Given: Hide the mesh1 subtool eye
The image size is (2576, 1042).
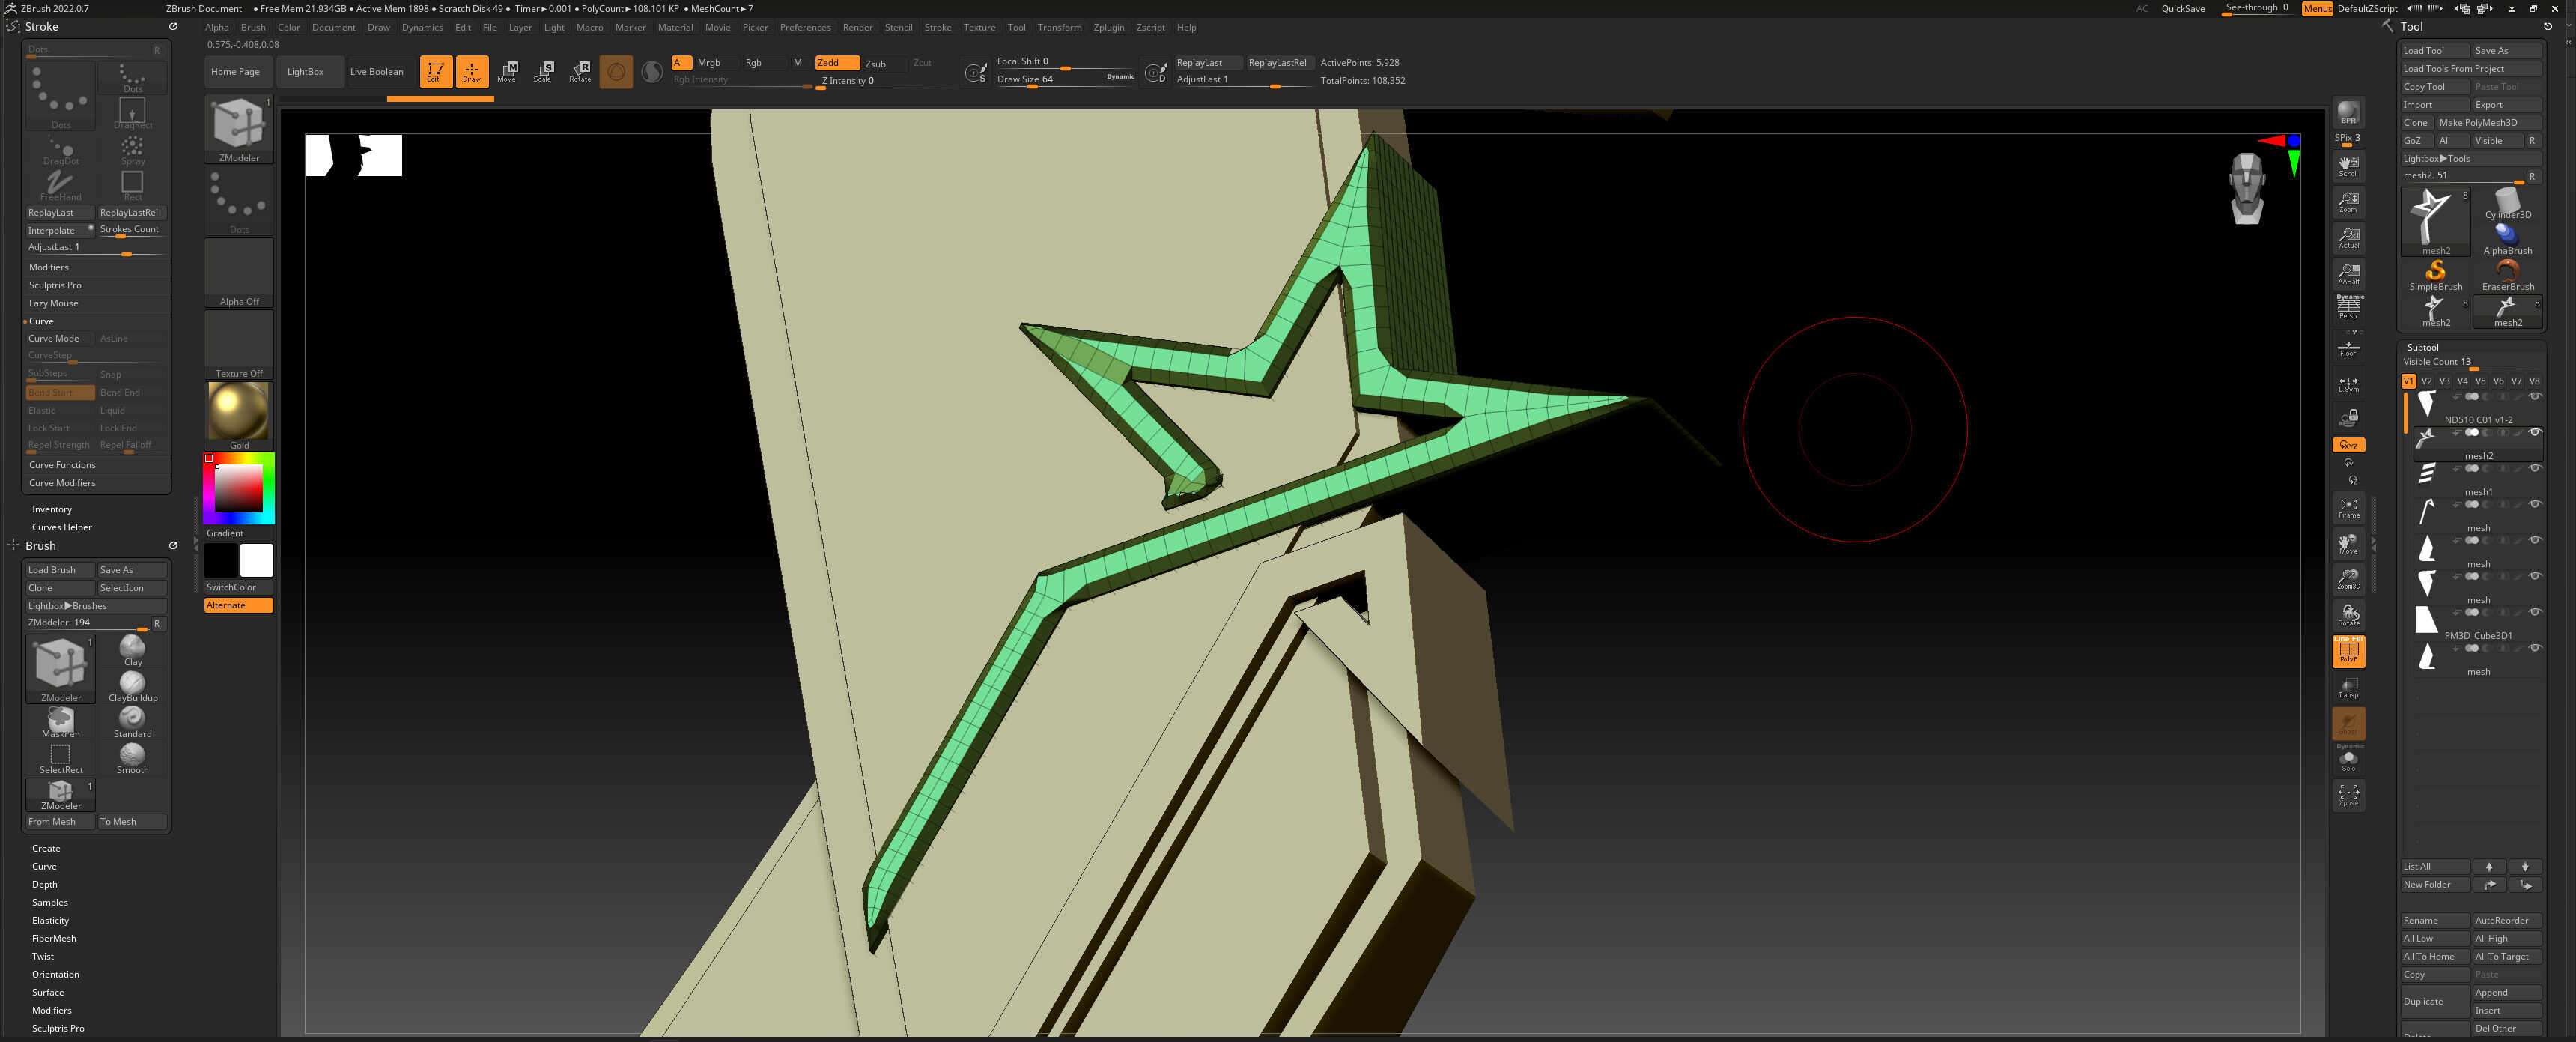Looking at the screenshot, I should [2534, 469].
